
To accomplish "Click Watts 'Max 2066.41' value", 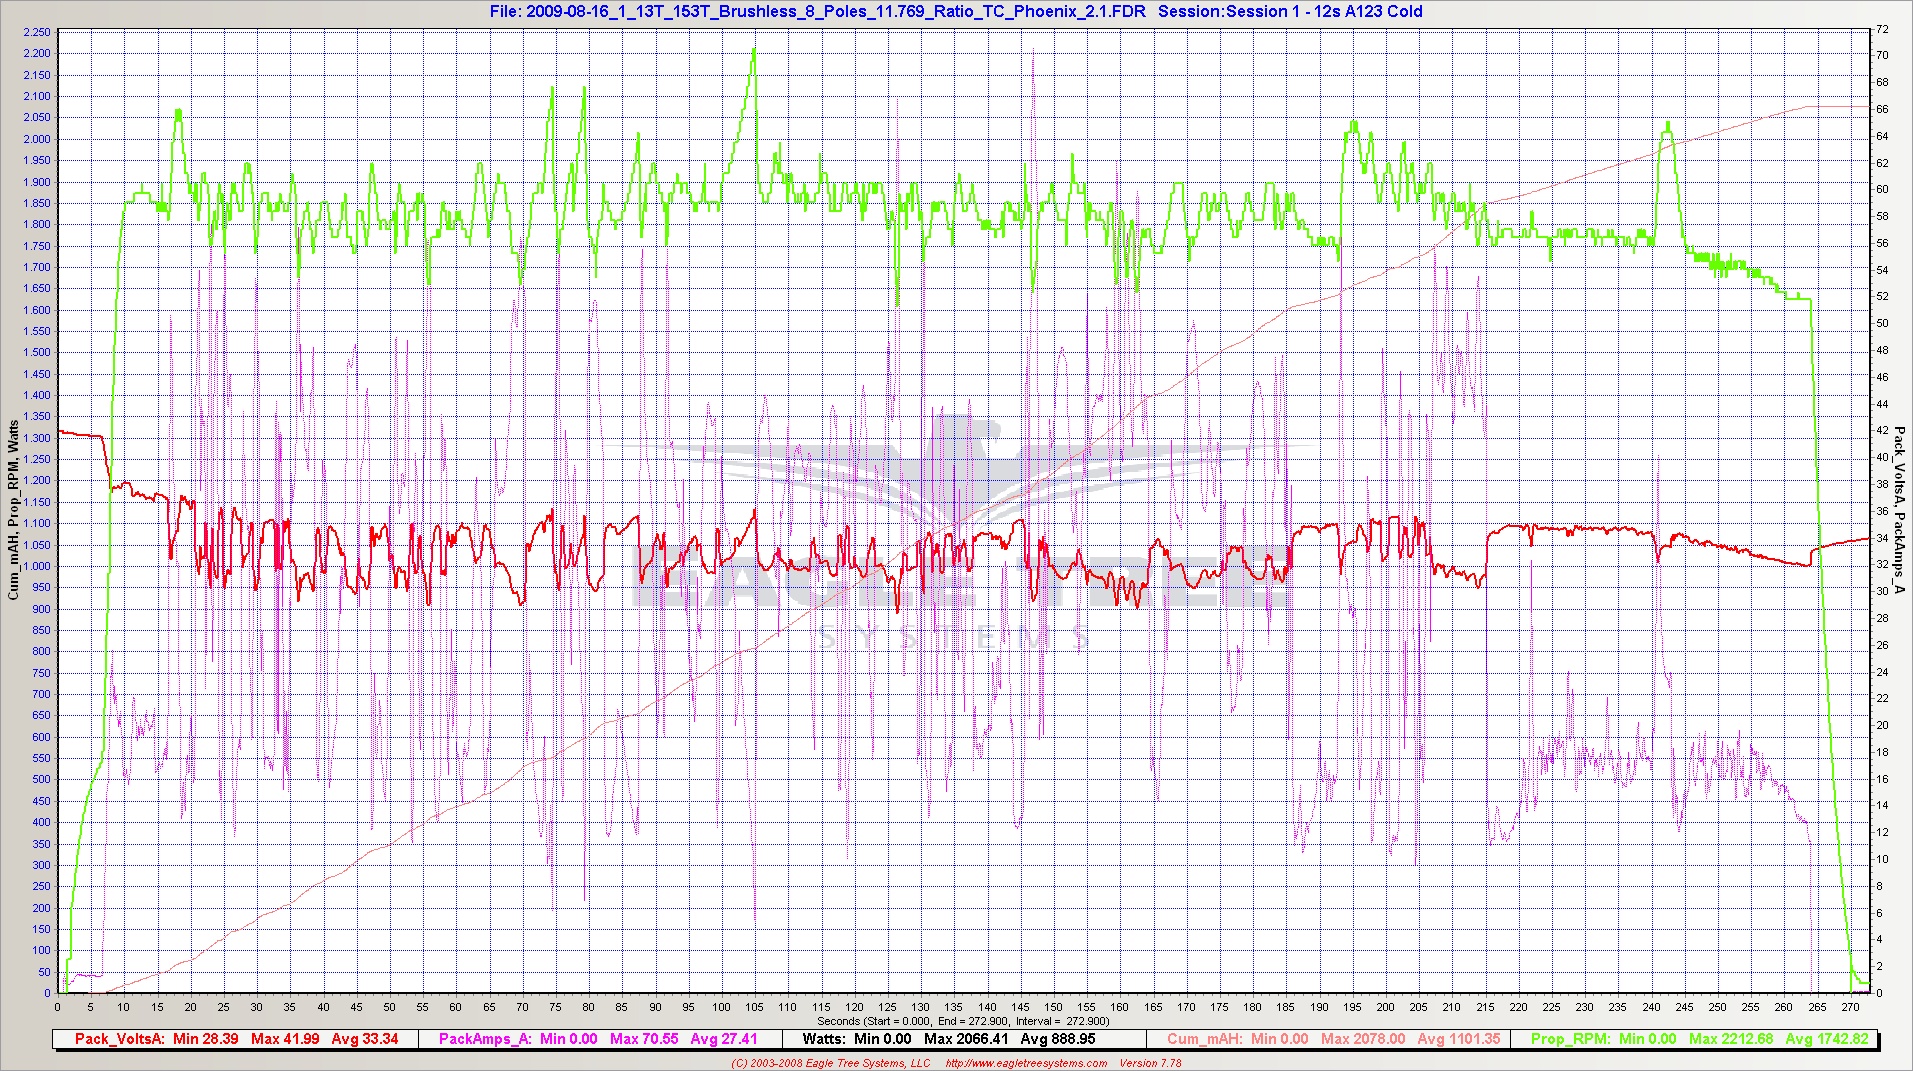I will tap(967, 1039).
